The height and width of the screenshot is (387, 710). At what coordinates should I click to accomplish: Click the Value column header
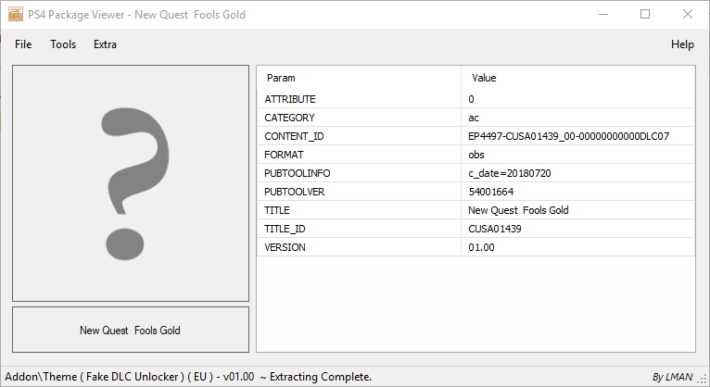click(x=578, y=78)
